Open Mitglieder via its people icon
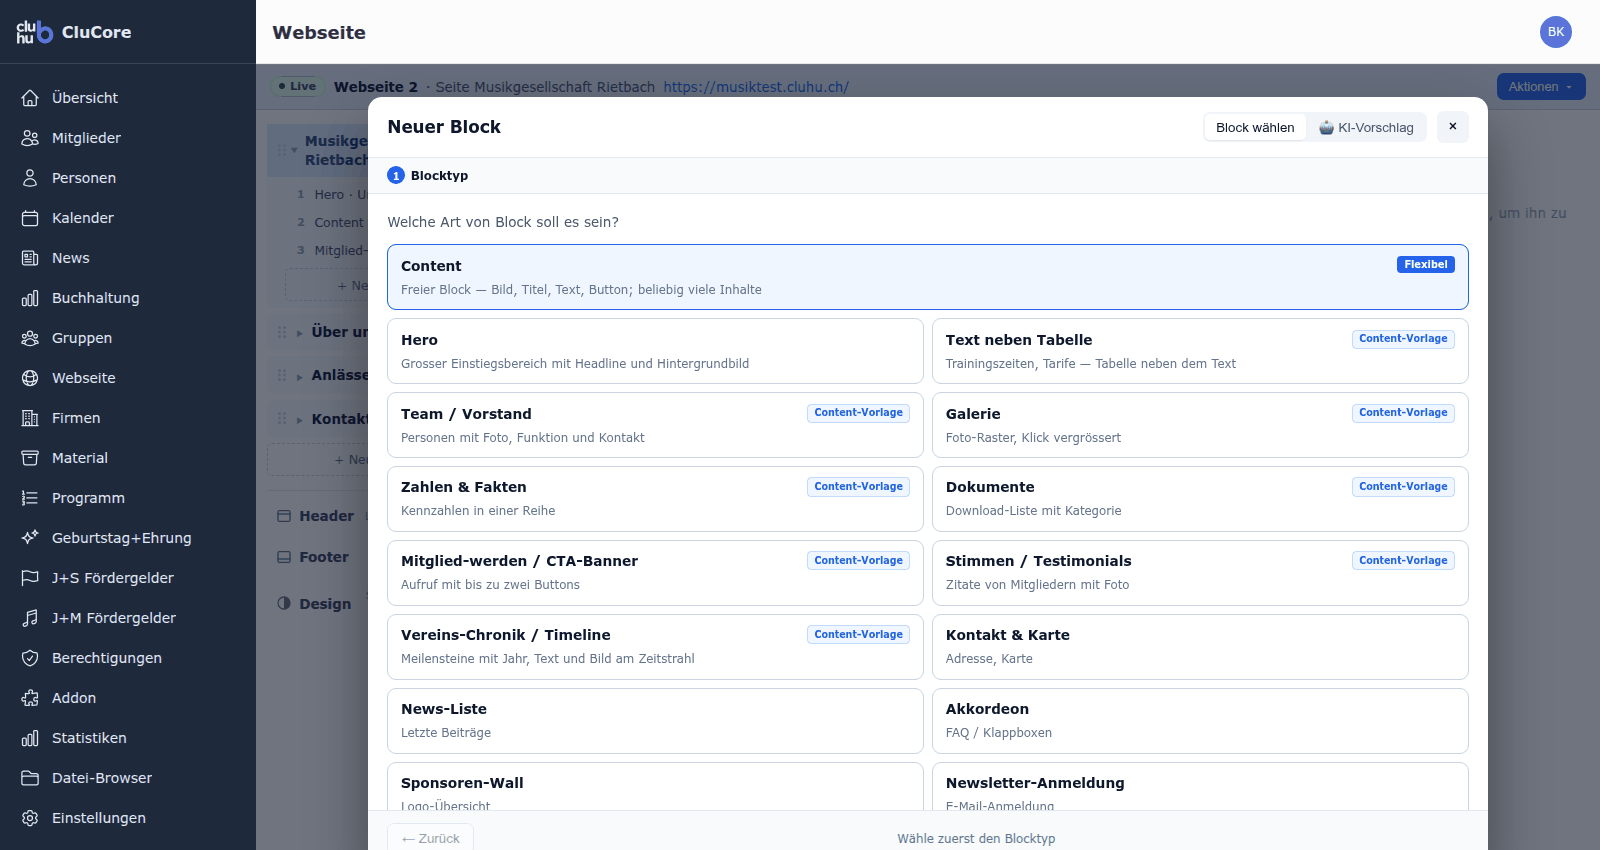Screen dimensions: 1600x850 tap(30, 138)
